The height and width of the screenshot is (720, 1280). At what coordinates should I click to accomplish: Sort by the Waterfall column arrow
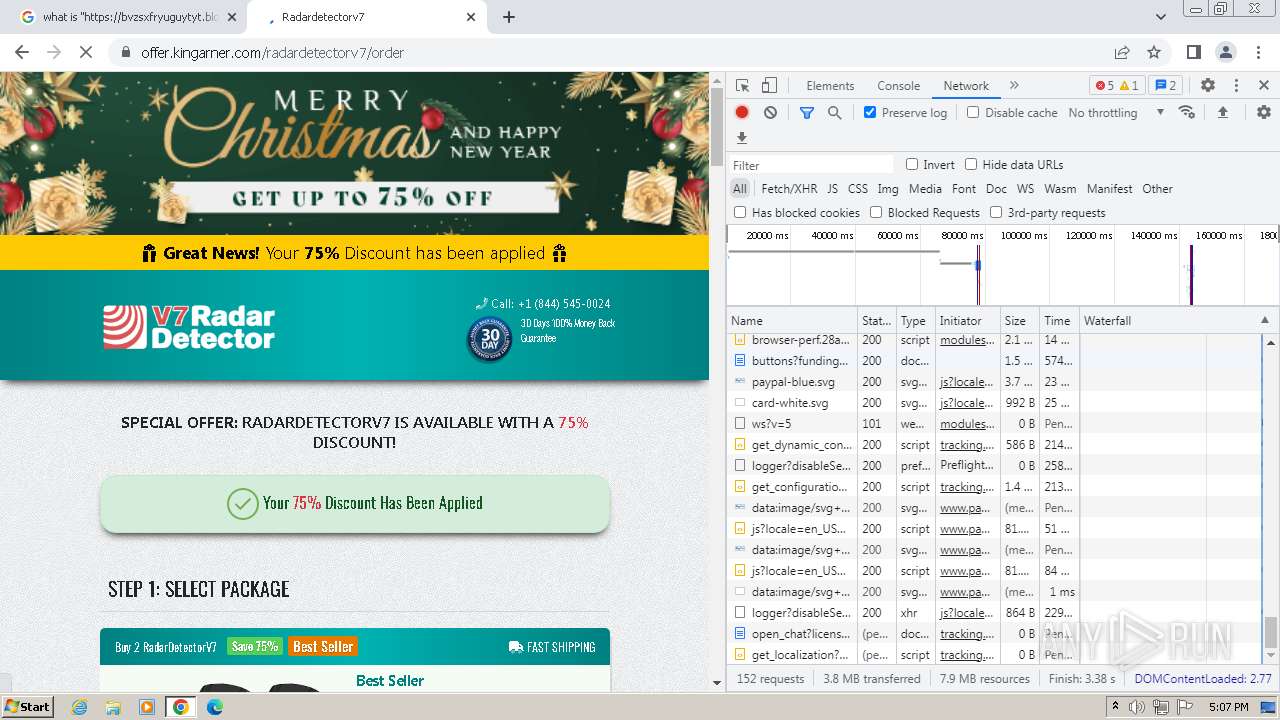(1264, 321)
